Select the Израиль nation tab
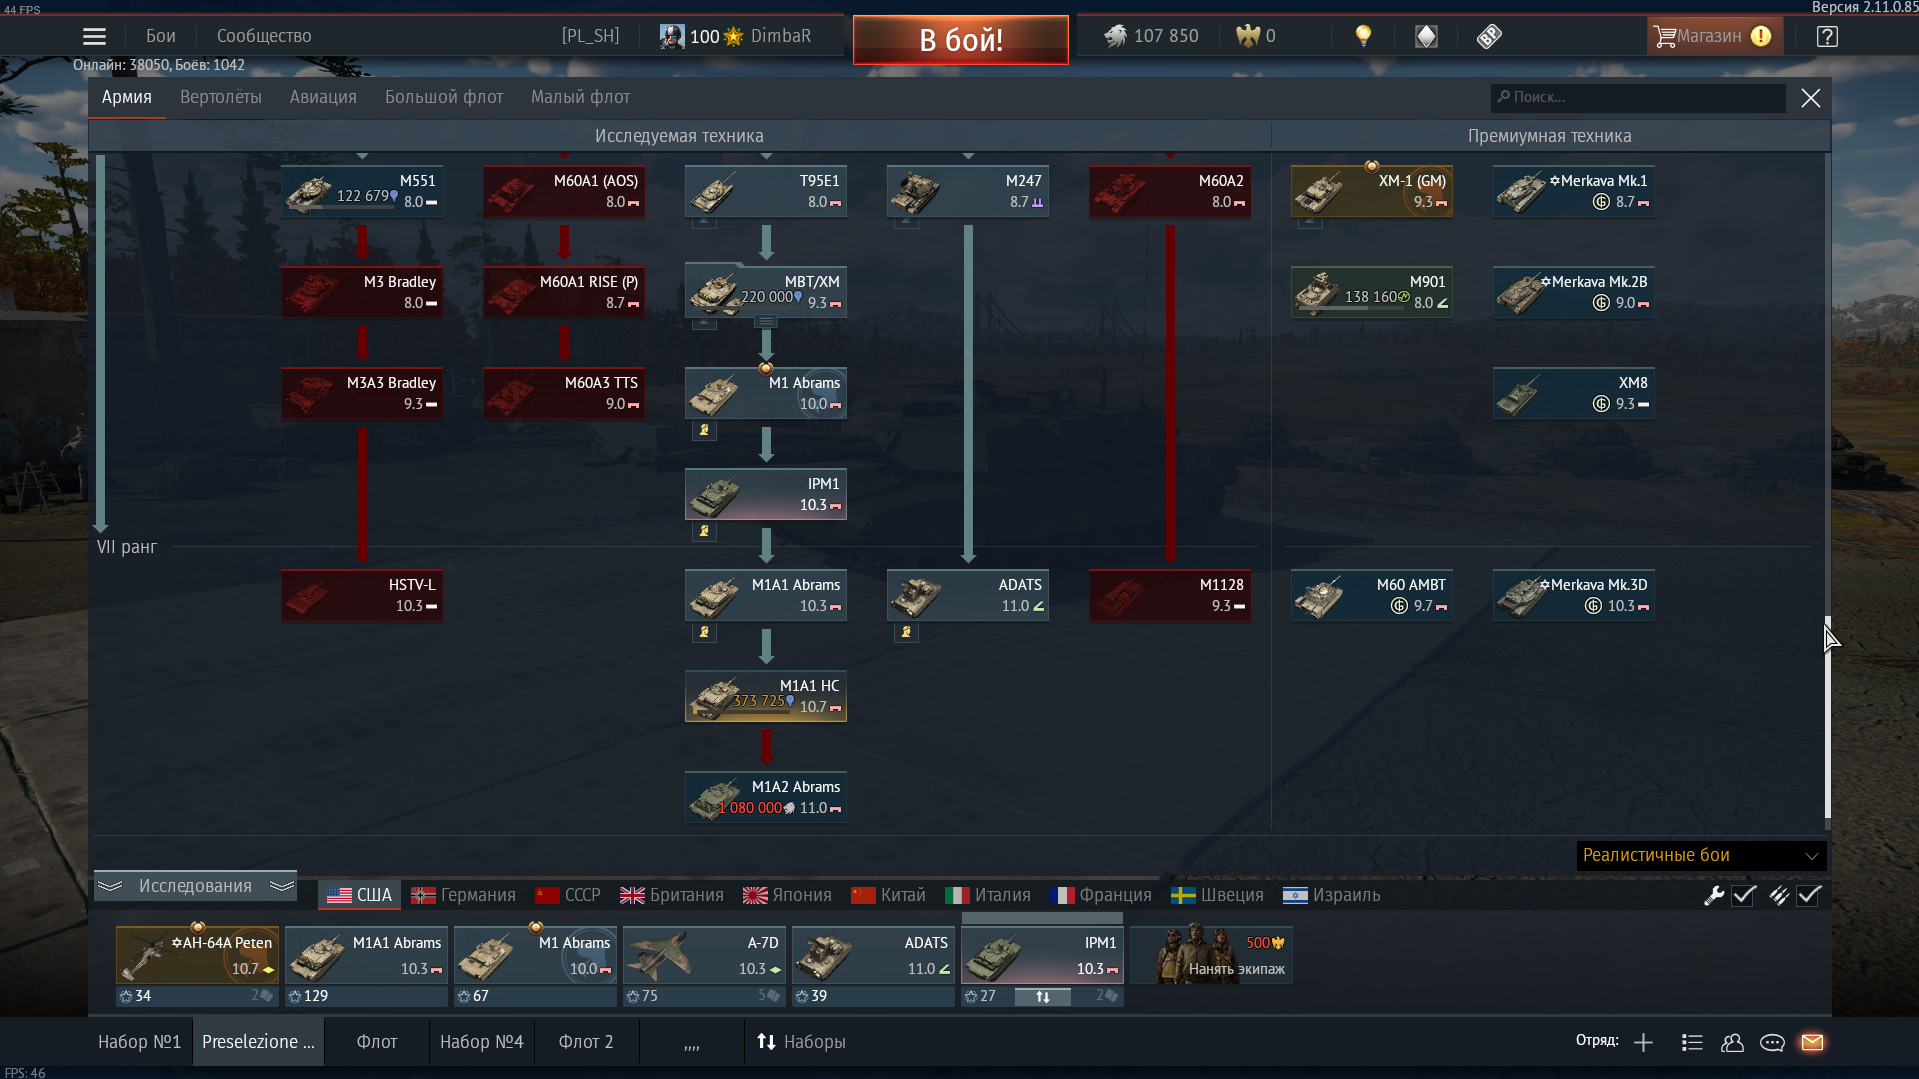Viewport: 1919px width, 1079px height. (1332, 895)
